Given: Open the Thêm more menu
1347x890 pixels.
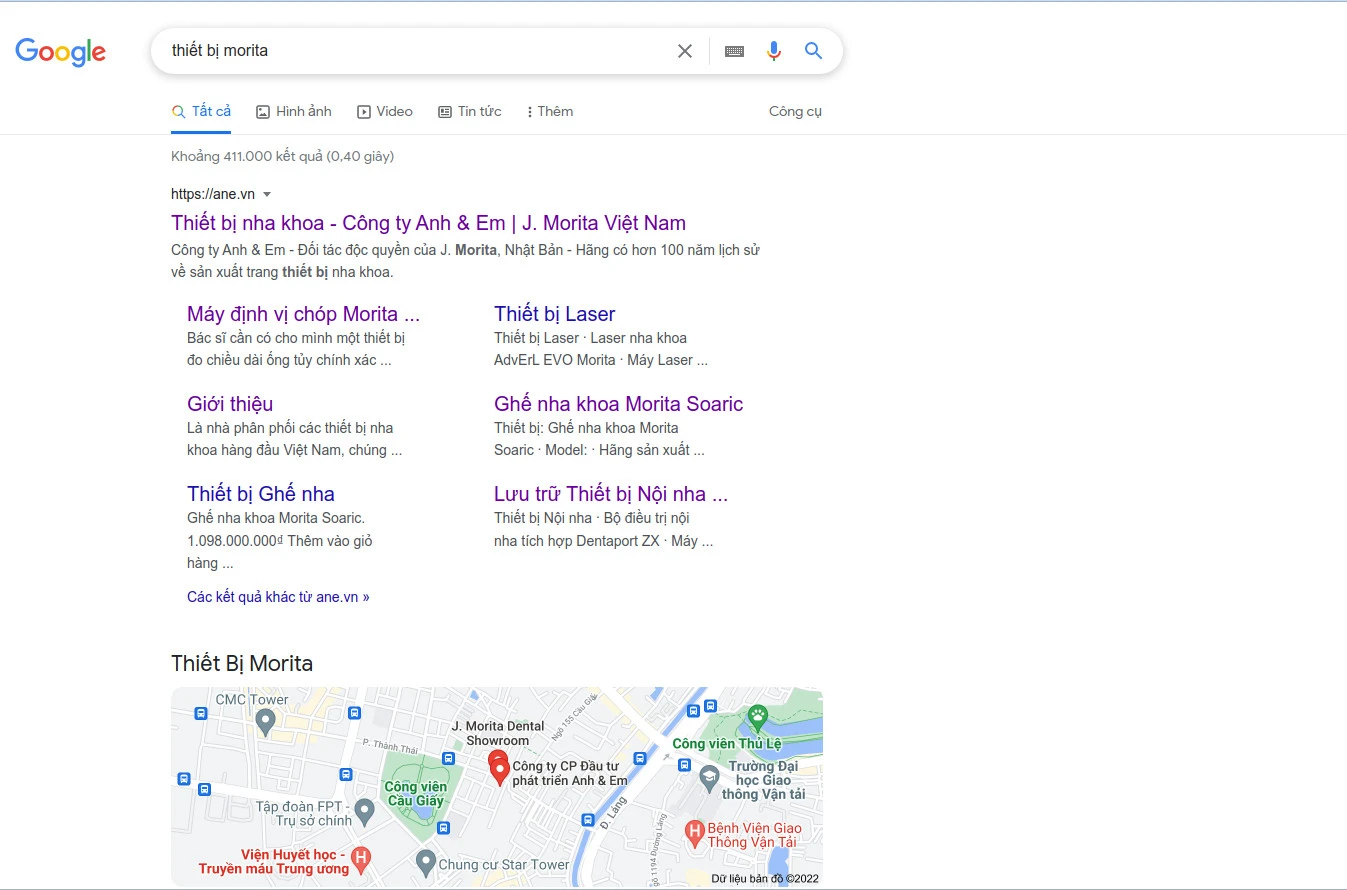Looking at the screenshot, I should 550,111.
